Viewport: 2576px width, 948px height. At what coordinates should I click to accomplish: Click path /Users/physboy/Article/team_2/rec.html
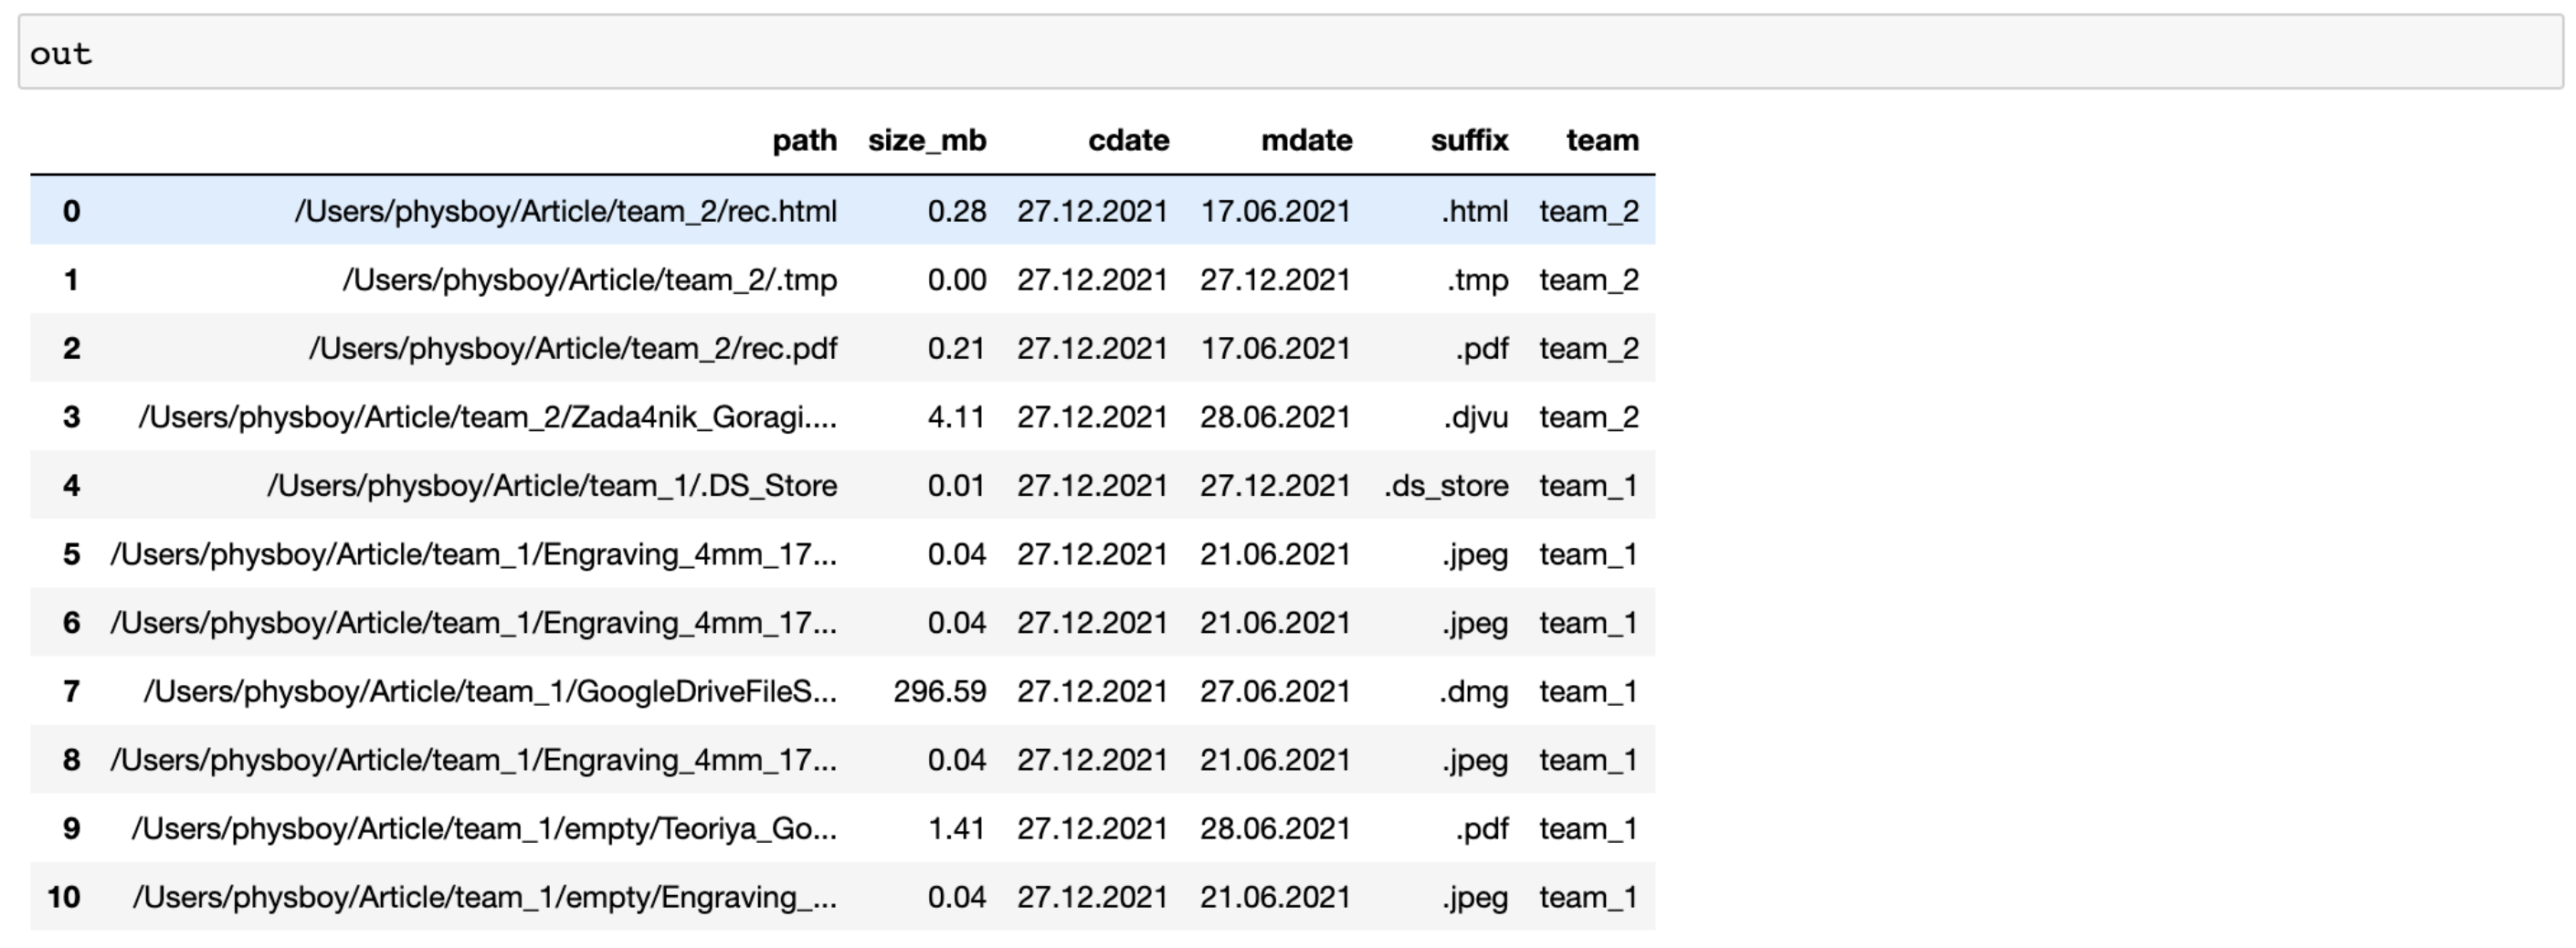coord(566,211)
